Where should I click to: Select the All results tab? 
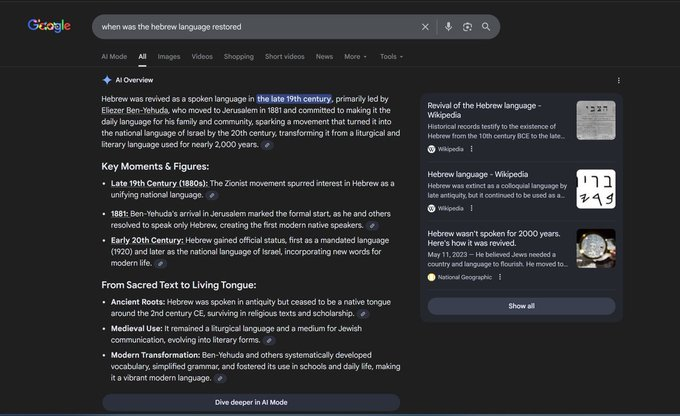(142, 56)
